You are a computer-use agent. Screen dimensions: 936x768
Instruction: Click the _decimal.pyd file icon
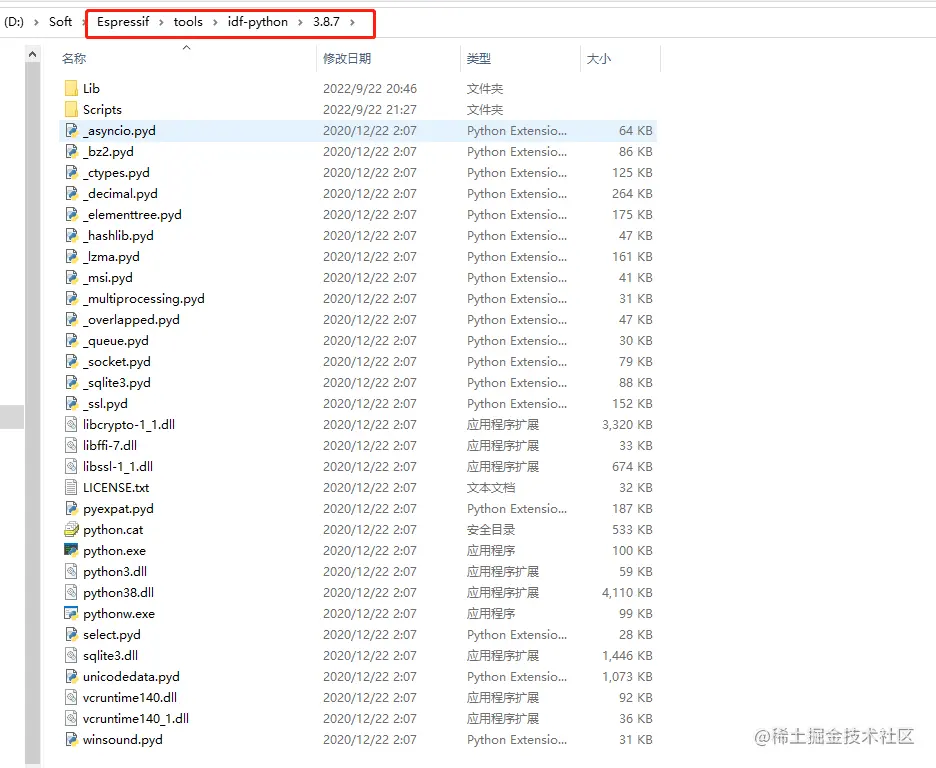[71, 193]
